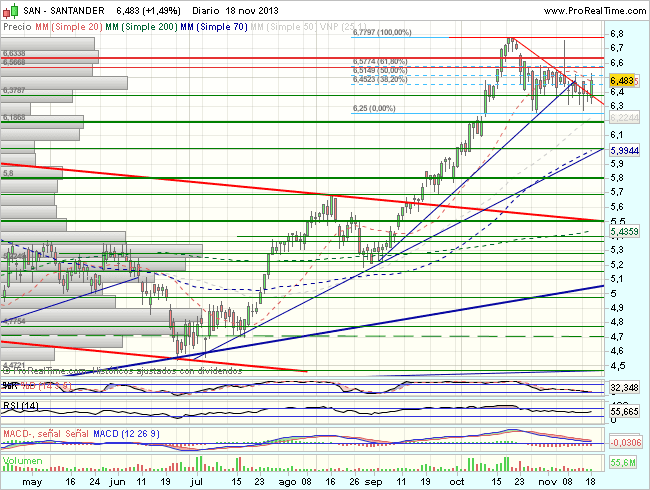Click the 4,9 price axis label
Viewport: 650px width, 490px height.
[616, 308]
